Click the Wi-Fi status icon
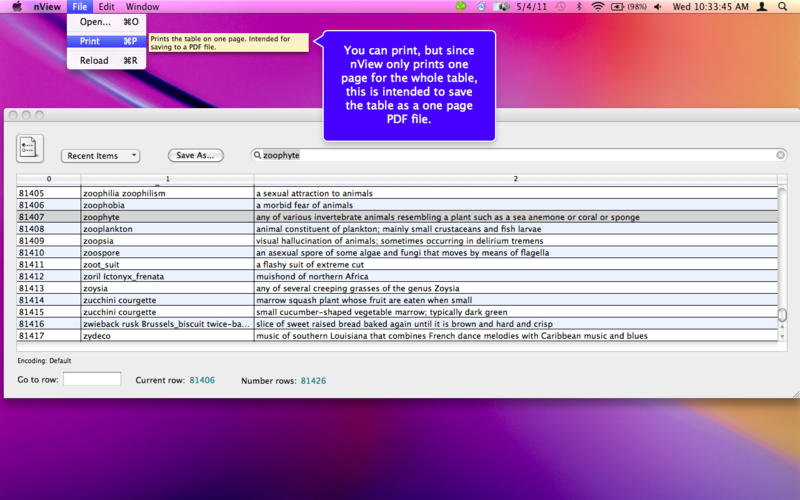This screenshot has width=800, height=500. point(597,7)
